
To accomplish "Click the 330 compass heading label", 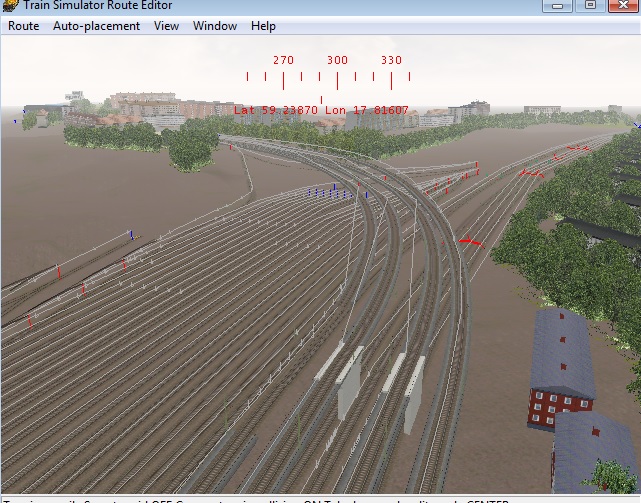I will click(x=391, y=60).
